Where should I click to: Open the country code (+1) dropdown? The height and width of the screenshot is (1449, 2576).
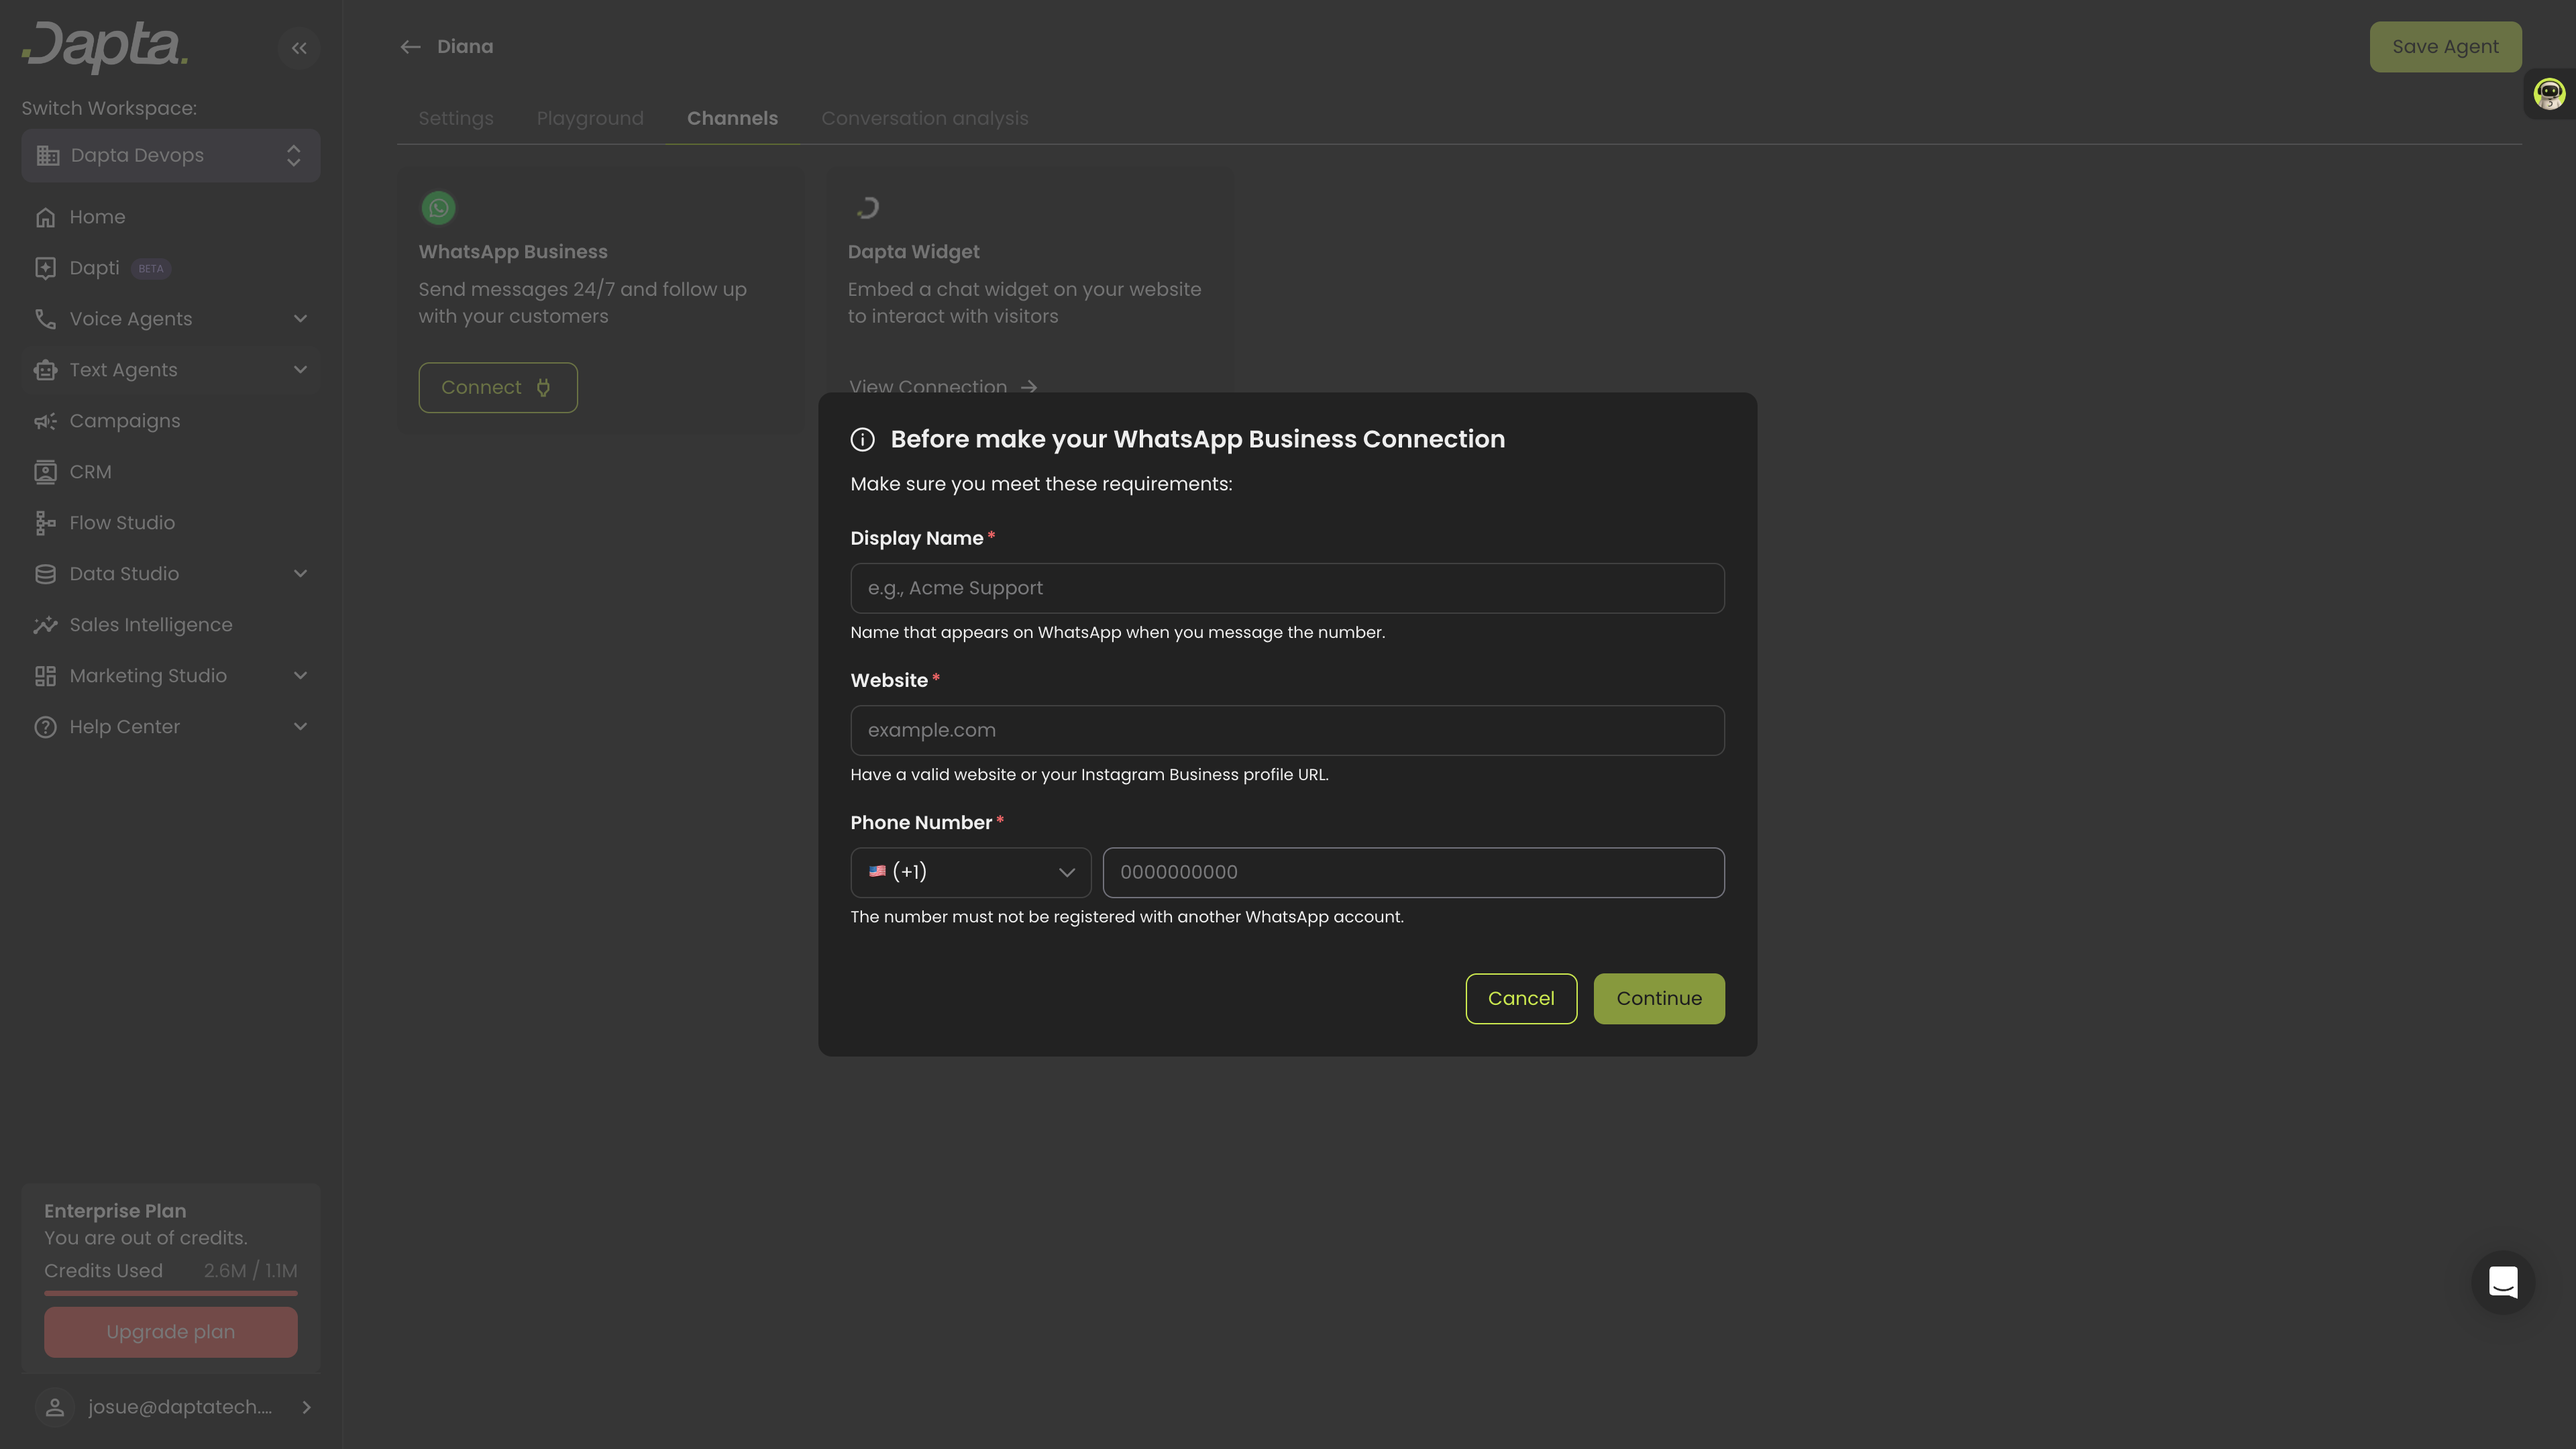[x=970, y=873]
